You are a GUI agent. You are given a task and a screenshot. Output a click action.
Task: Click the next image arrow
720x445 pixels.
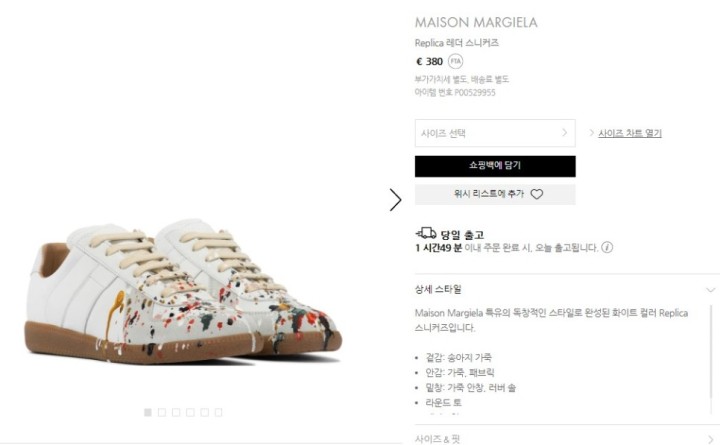coord(395,200)
